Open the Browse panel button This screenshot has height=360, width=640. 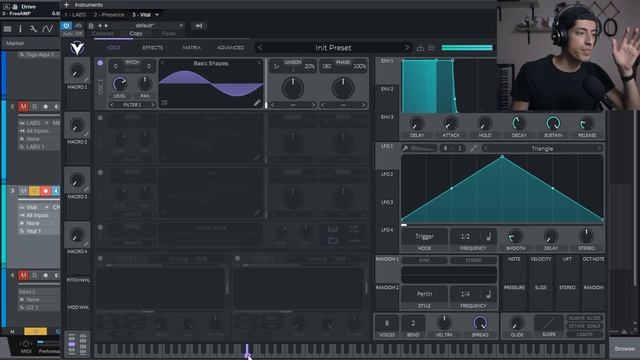point(624,349)
